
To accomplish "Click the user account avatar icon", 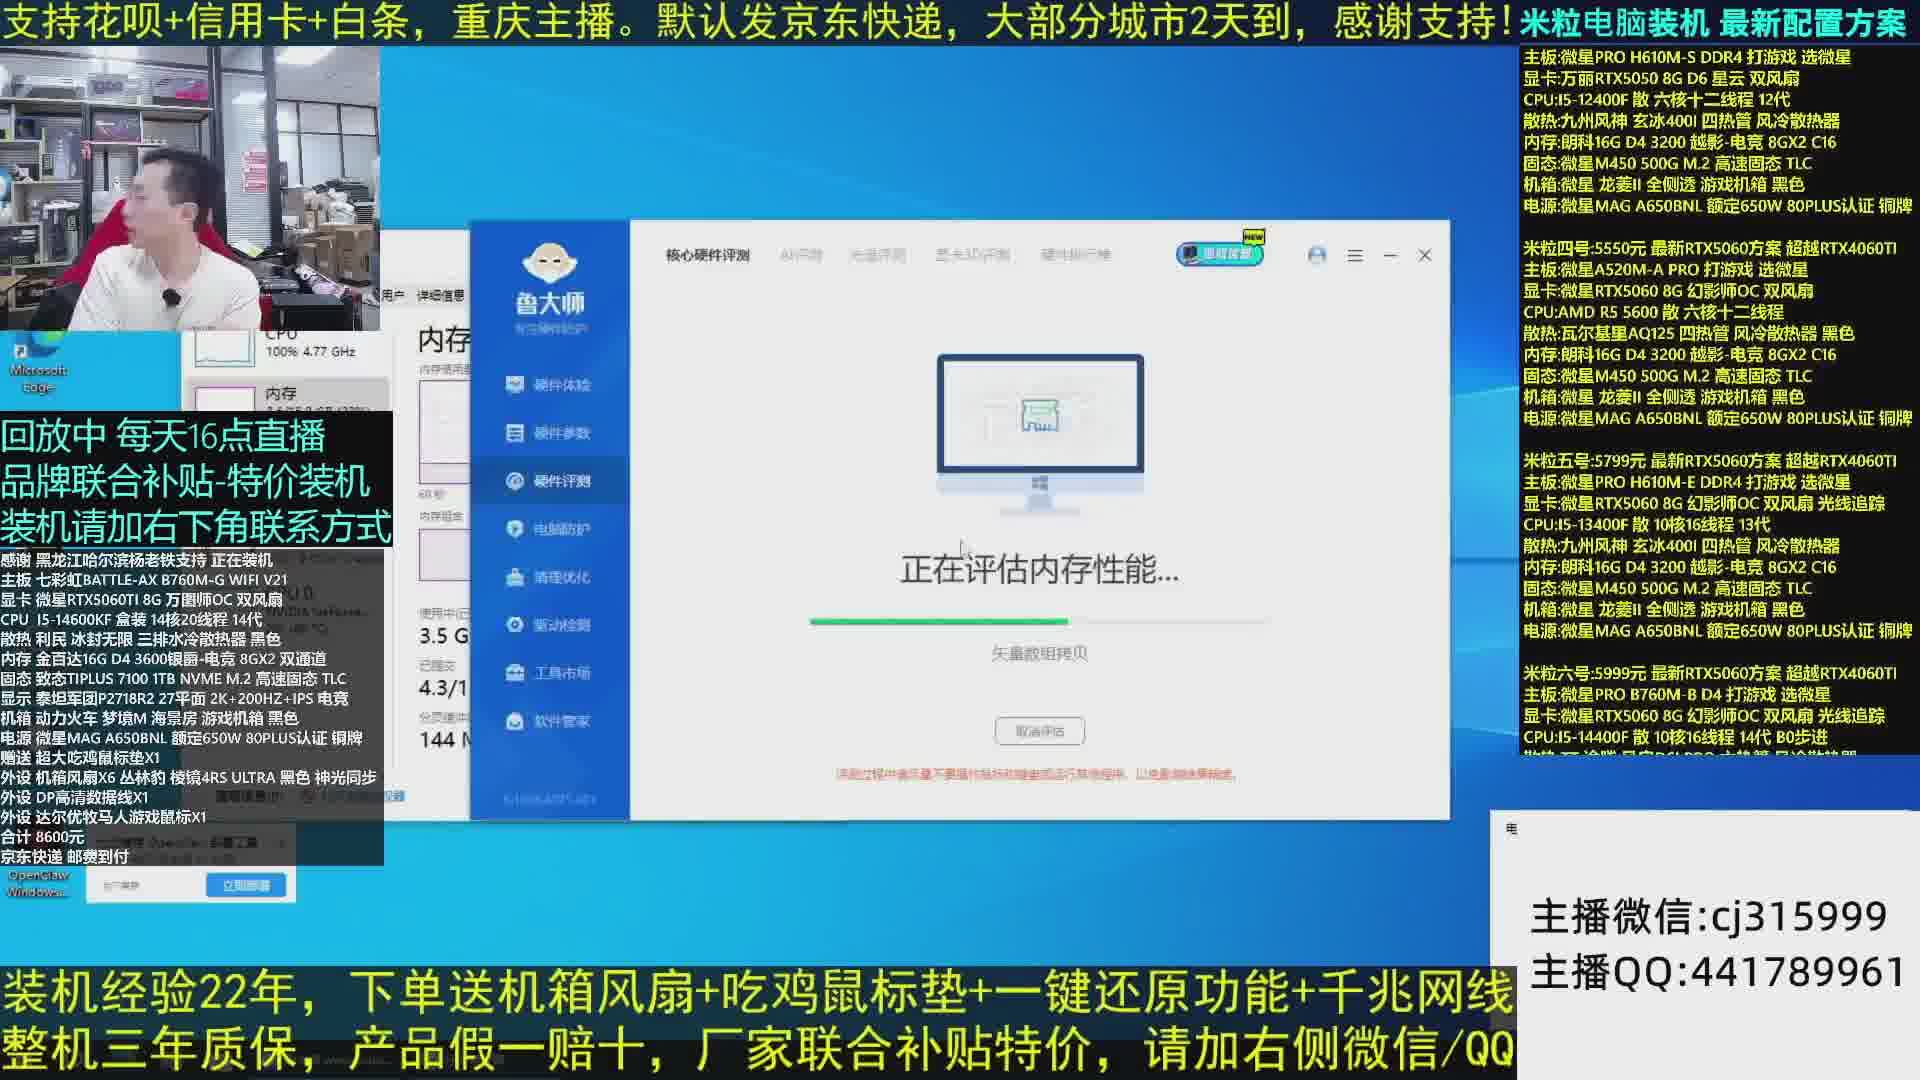I will (x=1317, y=255).
